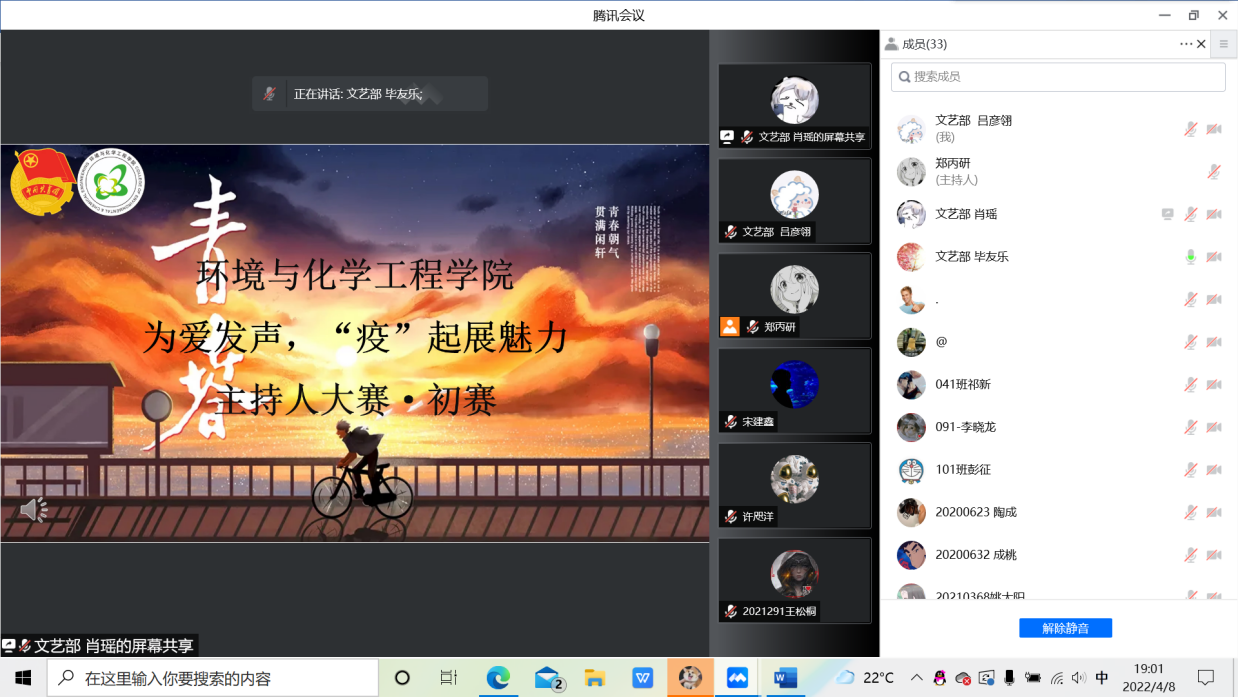1238x697 pixels.
Task: Click green active mic icon for 文艺部 毕友乐
Action: [x=1190, y=257]
